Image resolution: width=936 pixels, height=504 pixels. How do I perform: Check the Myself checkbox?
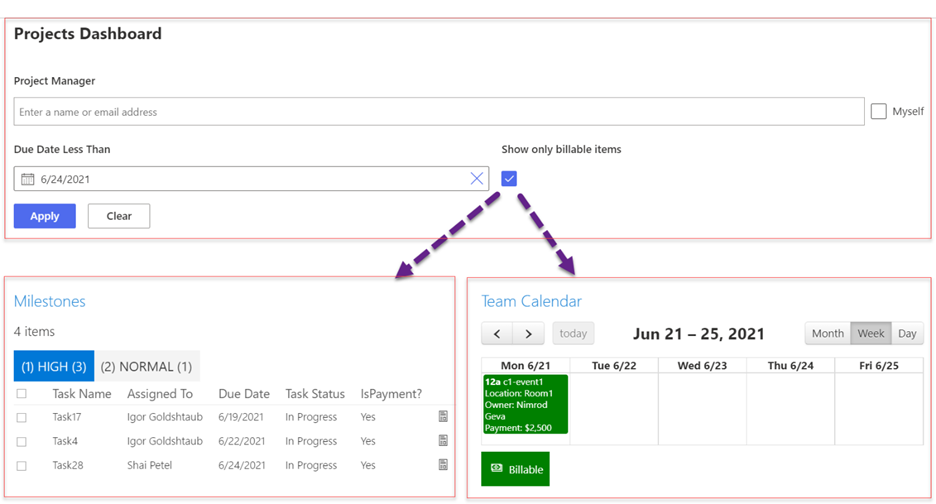click(x=878, y=112)
